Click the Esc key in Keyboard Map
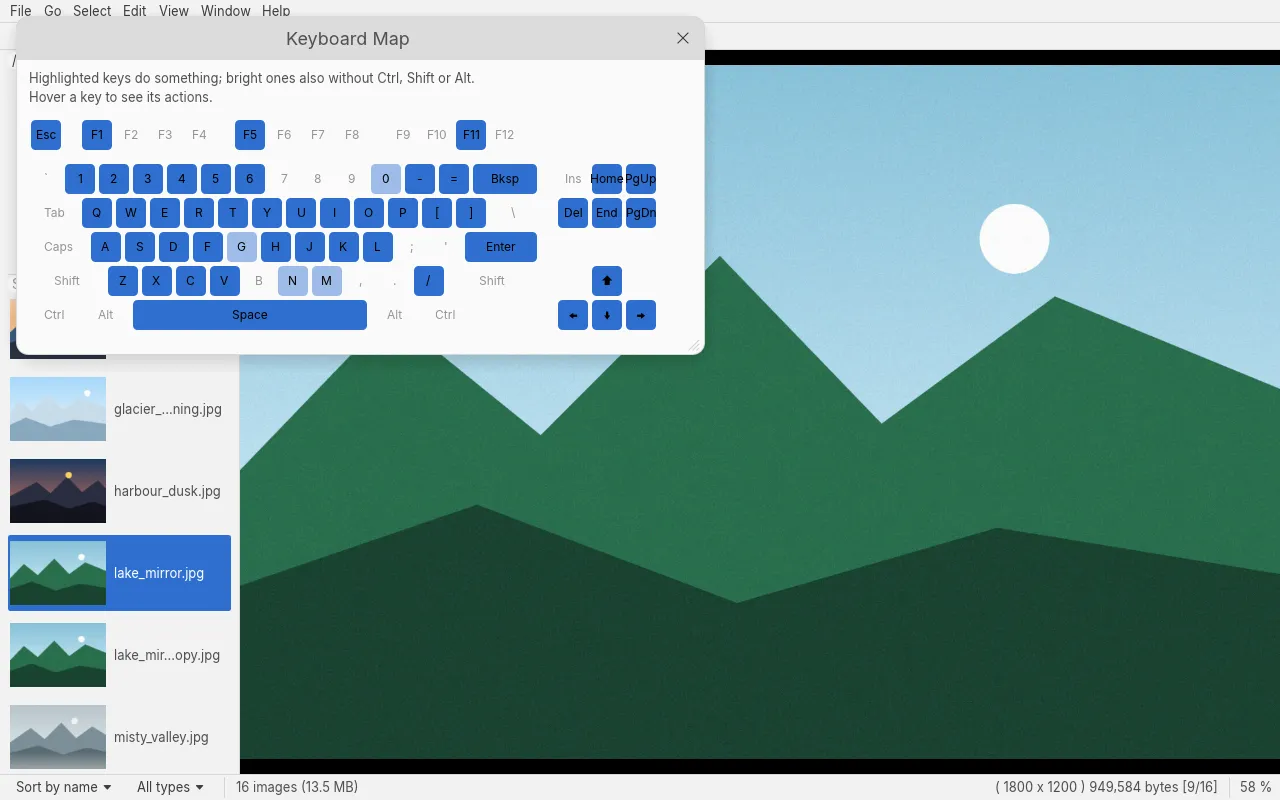 point(46,135)
